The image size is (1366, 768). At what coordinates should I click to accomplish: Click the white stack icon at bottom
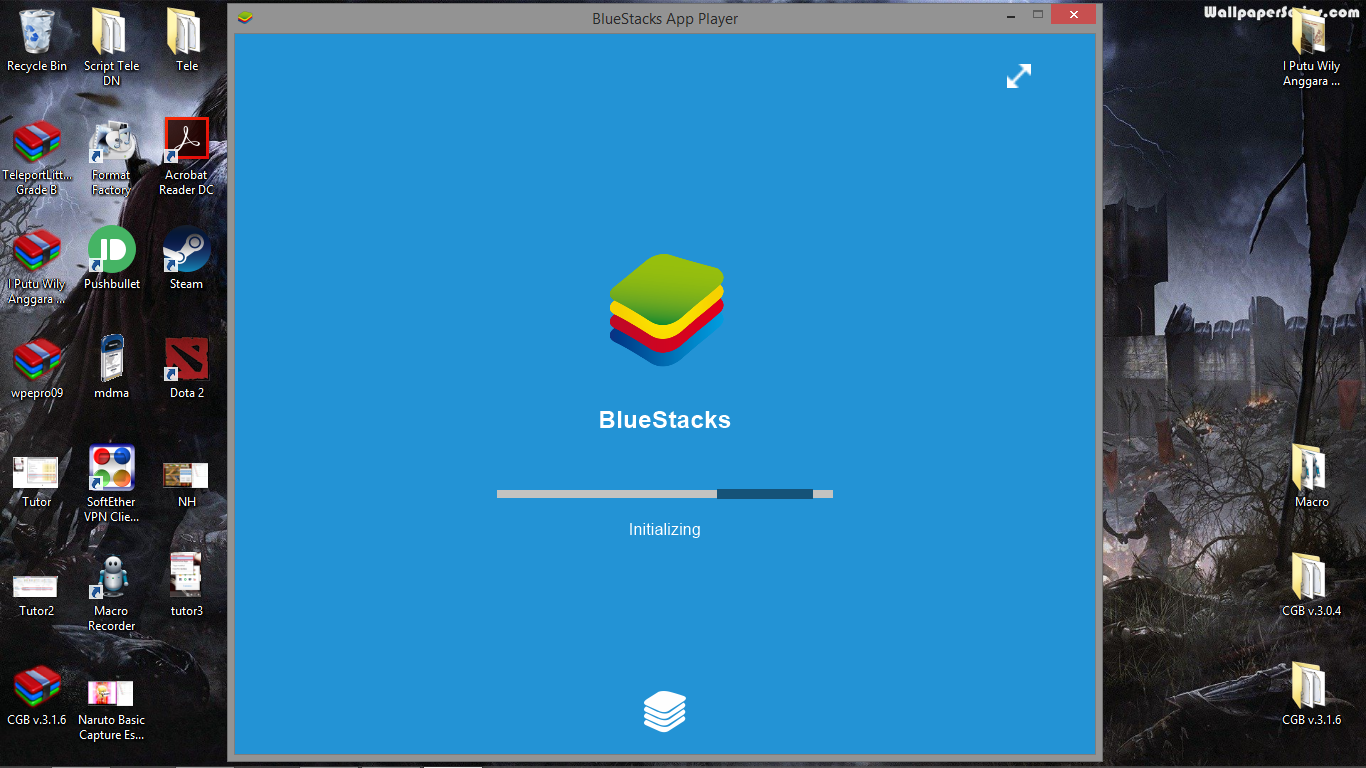coord(665,711)
